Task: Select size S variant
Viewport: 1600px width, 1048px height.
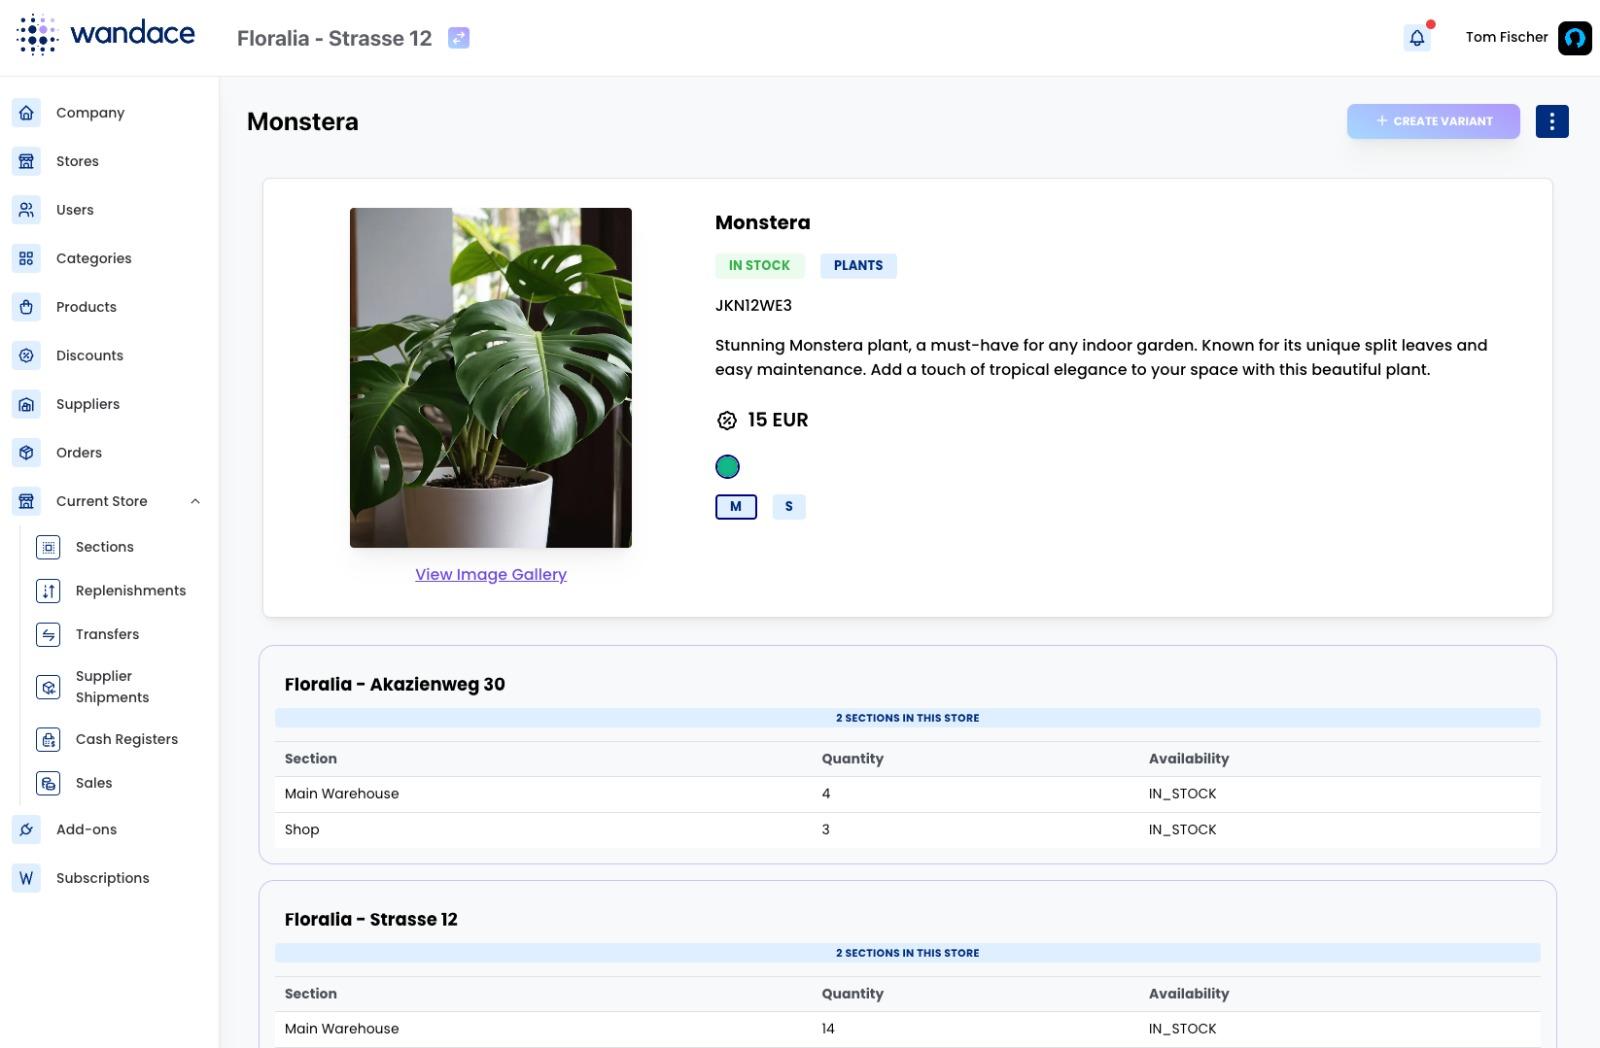Action: click(789, 507)
